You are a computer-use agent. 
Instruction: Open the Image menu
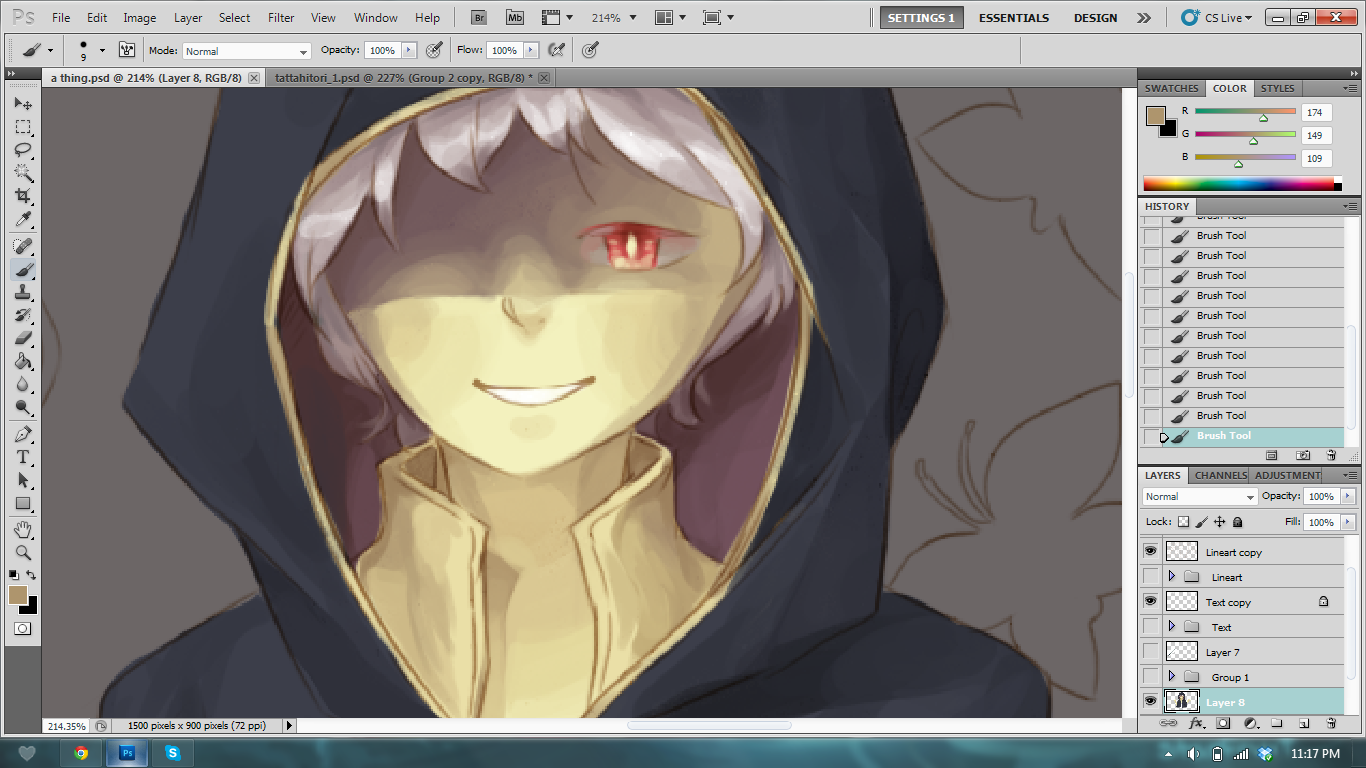(x=139, y=18)
